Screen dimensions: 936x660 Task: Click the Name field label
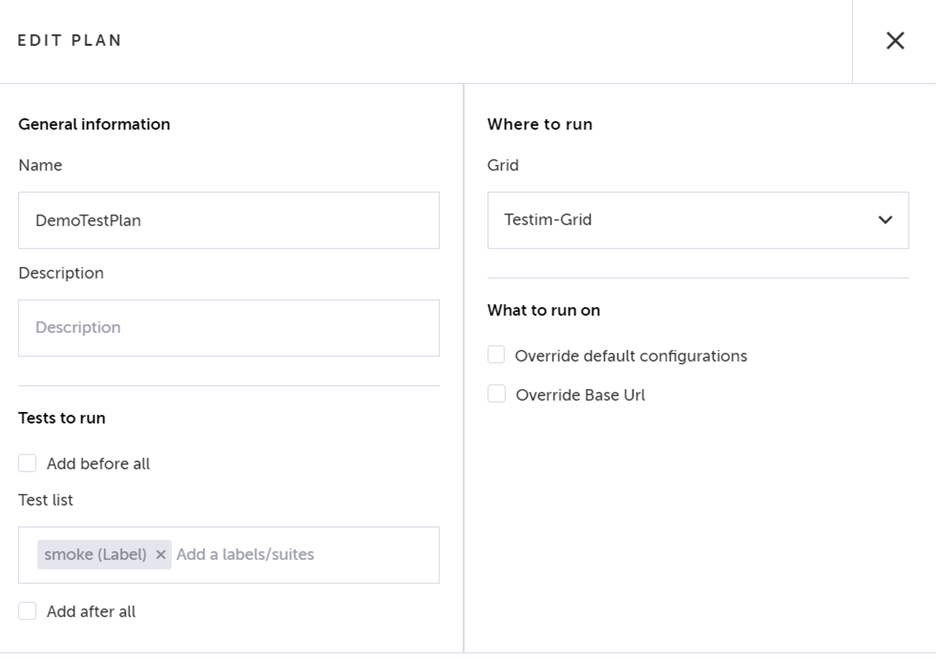tap(40, 165)
